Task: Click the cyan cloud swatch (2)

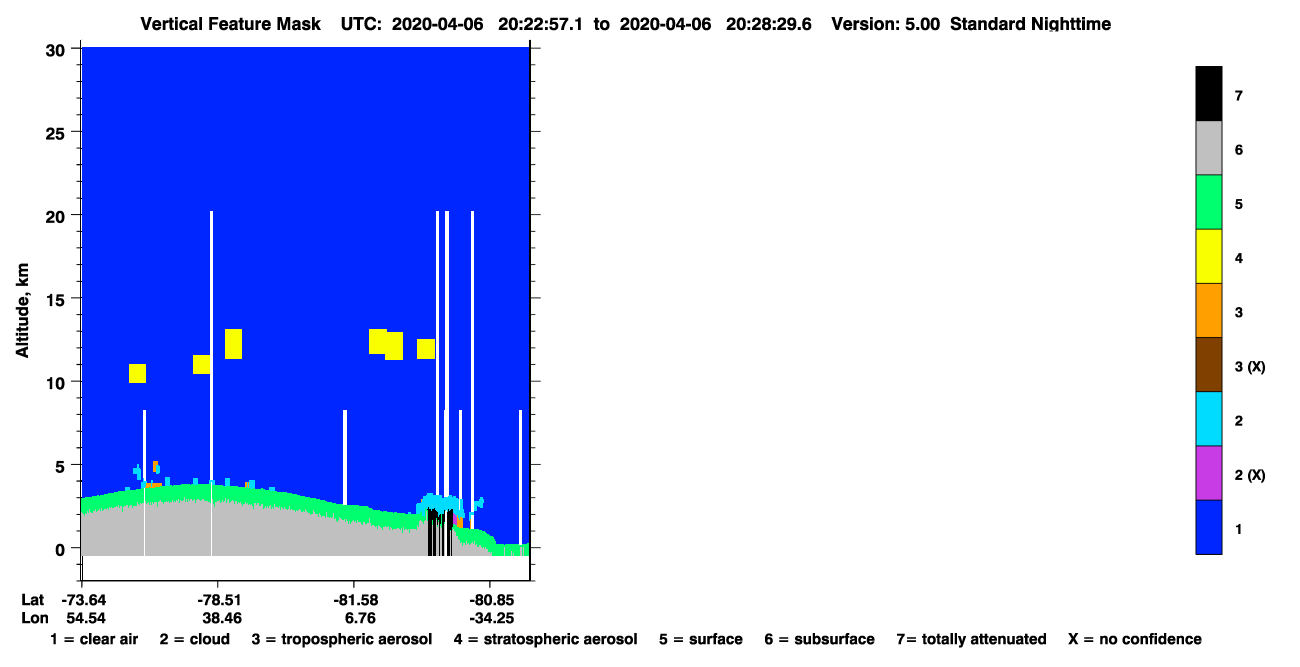Action: click(1208, 418)
